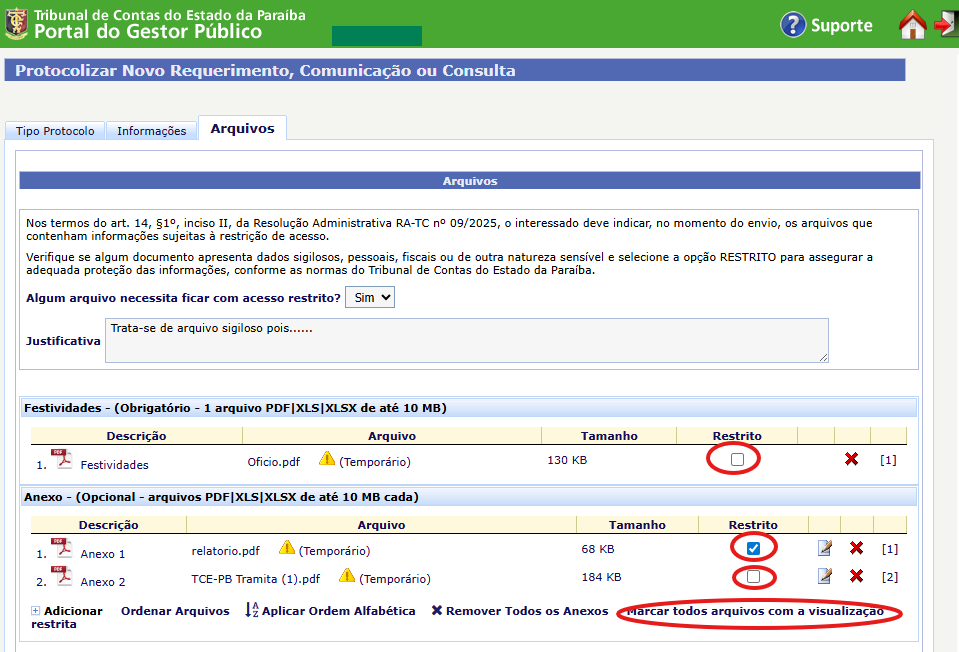This screenshot has width=959, height=652.
Task: Go to the home page via house icon
Action: [913, 24]
